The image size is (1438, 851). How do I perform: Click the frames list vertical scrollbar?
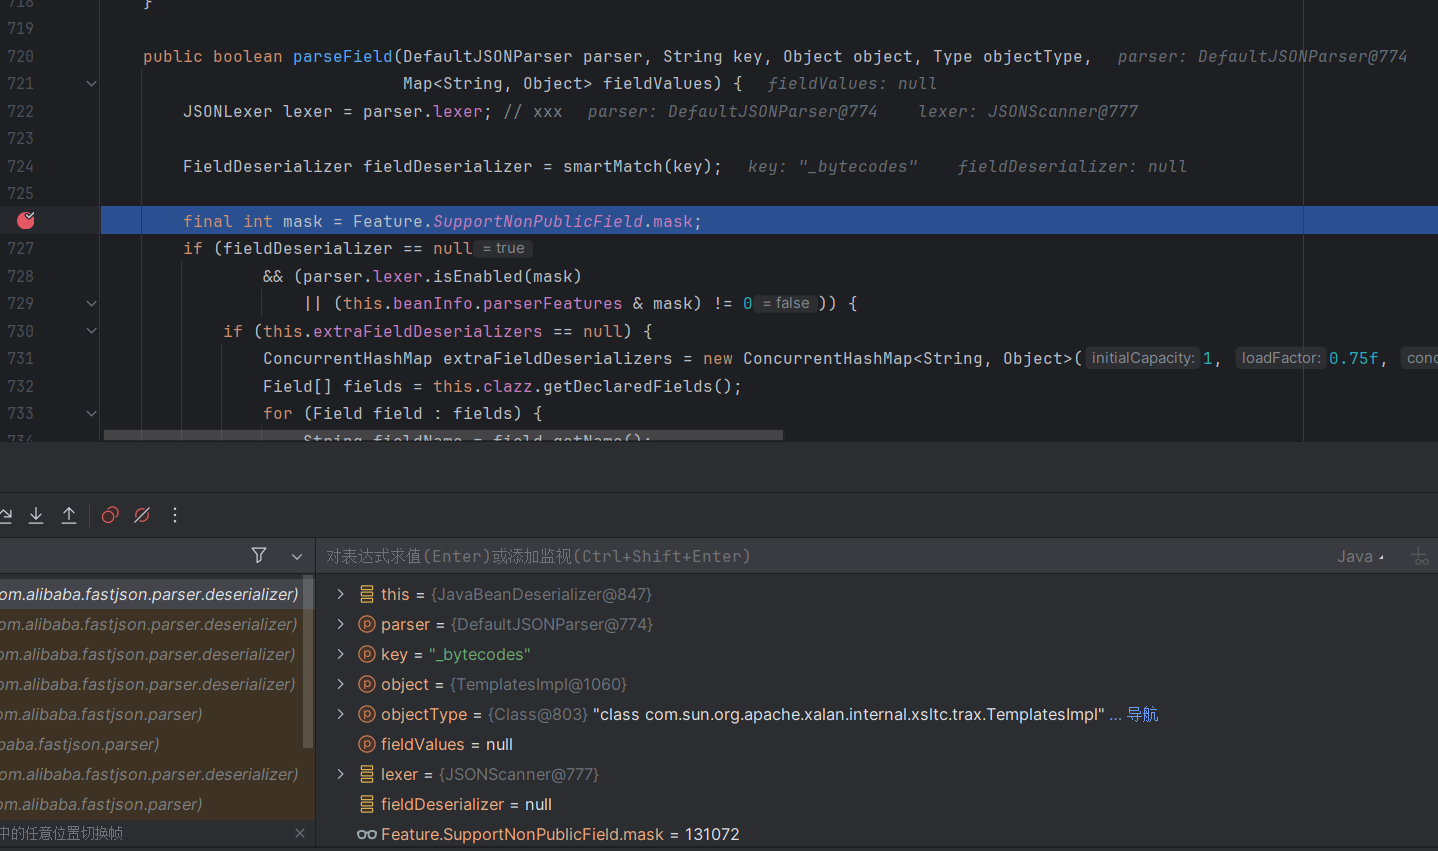(308, 662)
